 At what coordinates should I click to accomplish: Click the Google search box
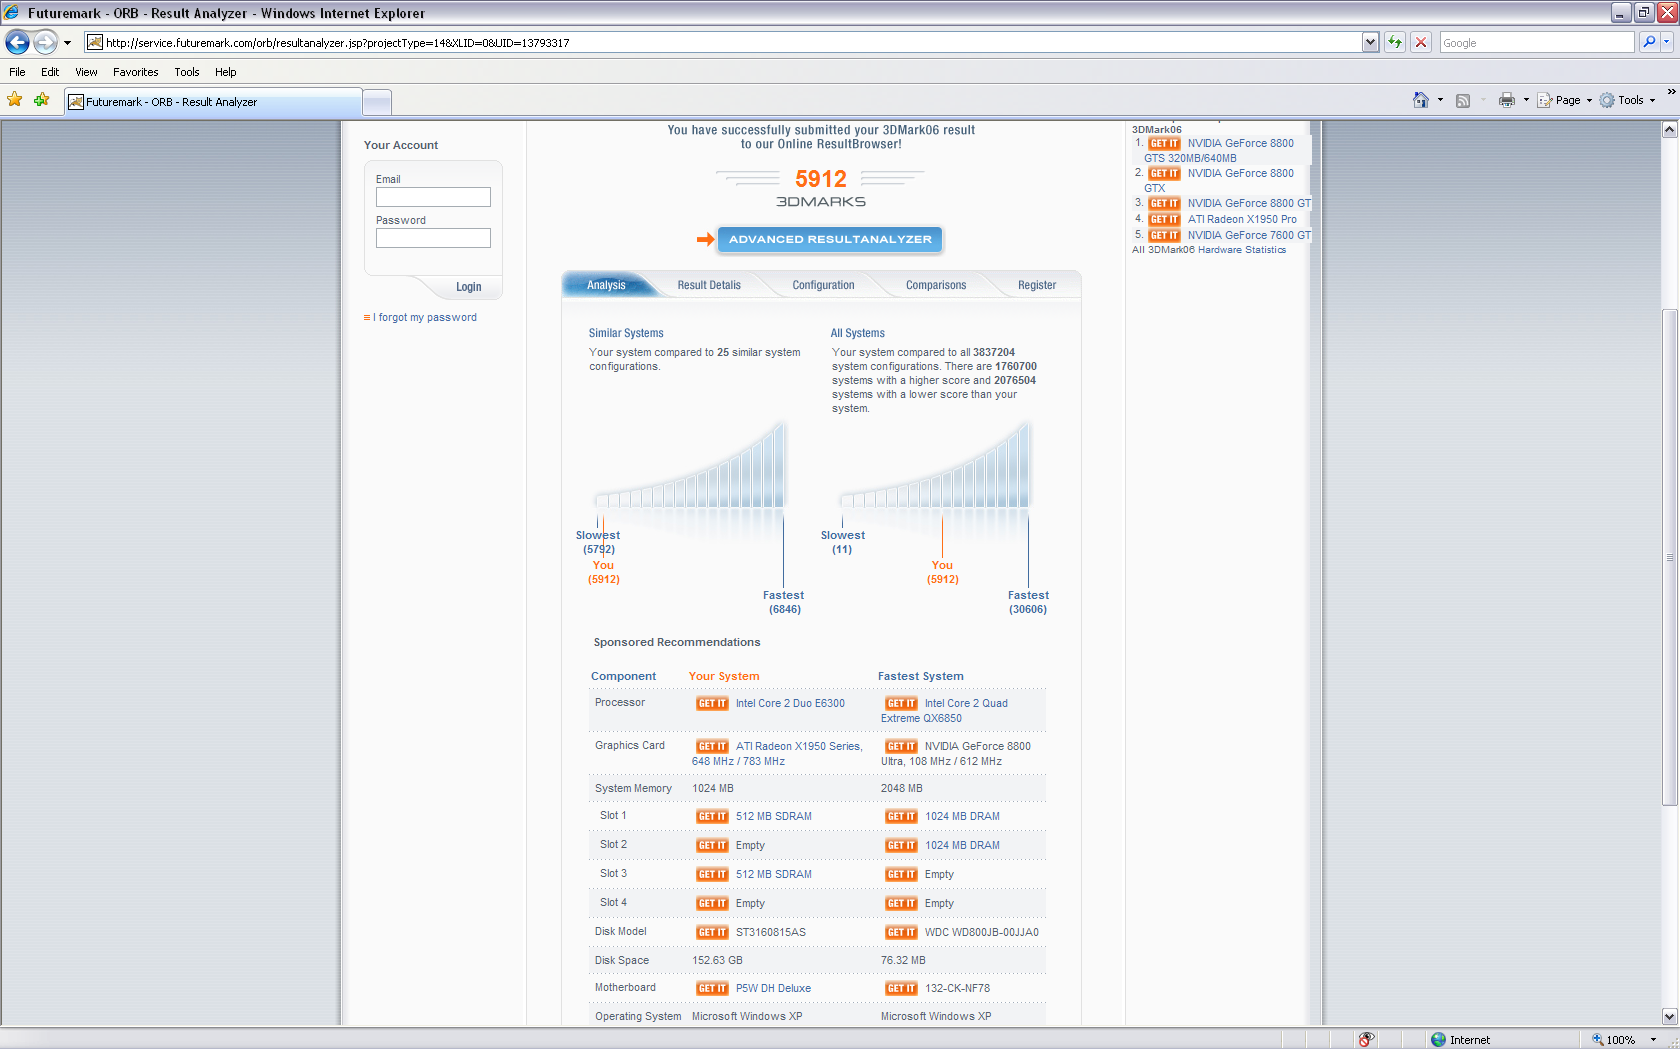tap(1537, 42)
